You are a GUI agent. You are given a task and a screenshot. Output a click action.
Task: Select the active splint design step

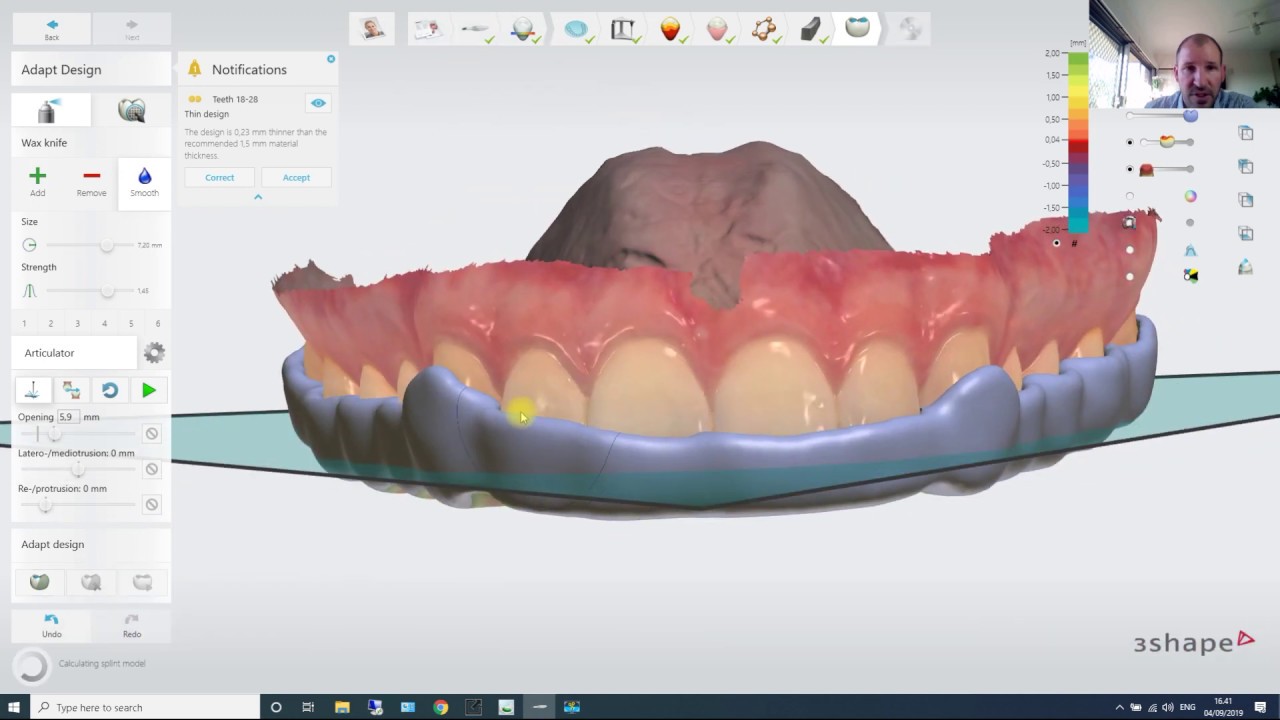click(857, 28)
